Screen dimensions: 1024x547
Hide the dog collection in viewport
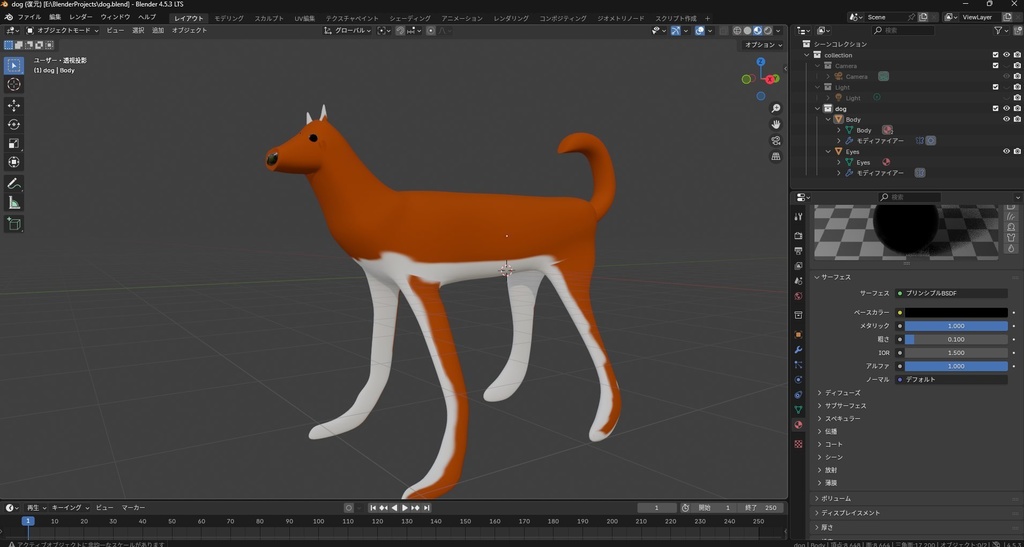(1006, 109)
